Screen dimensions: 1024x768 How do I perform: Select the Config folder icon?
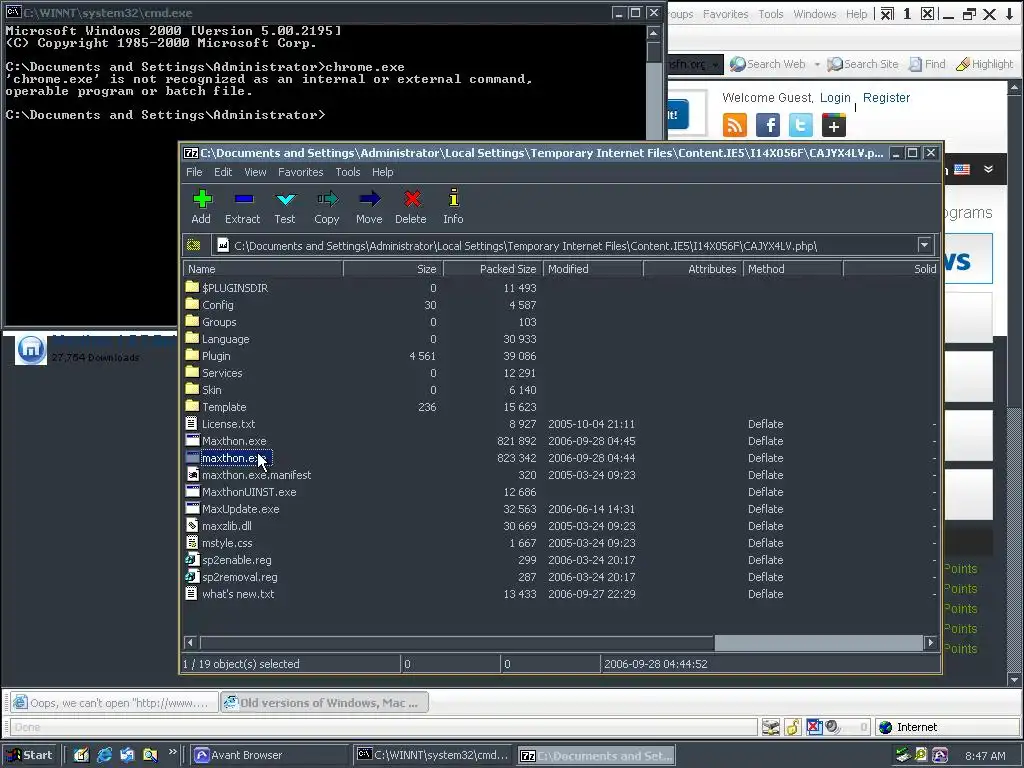[192, 304]
